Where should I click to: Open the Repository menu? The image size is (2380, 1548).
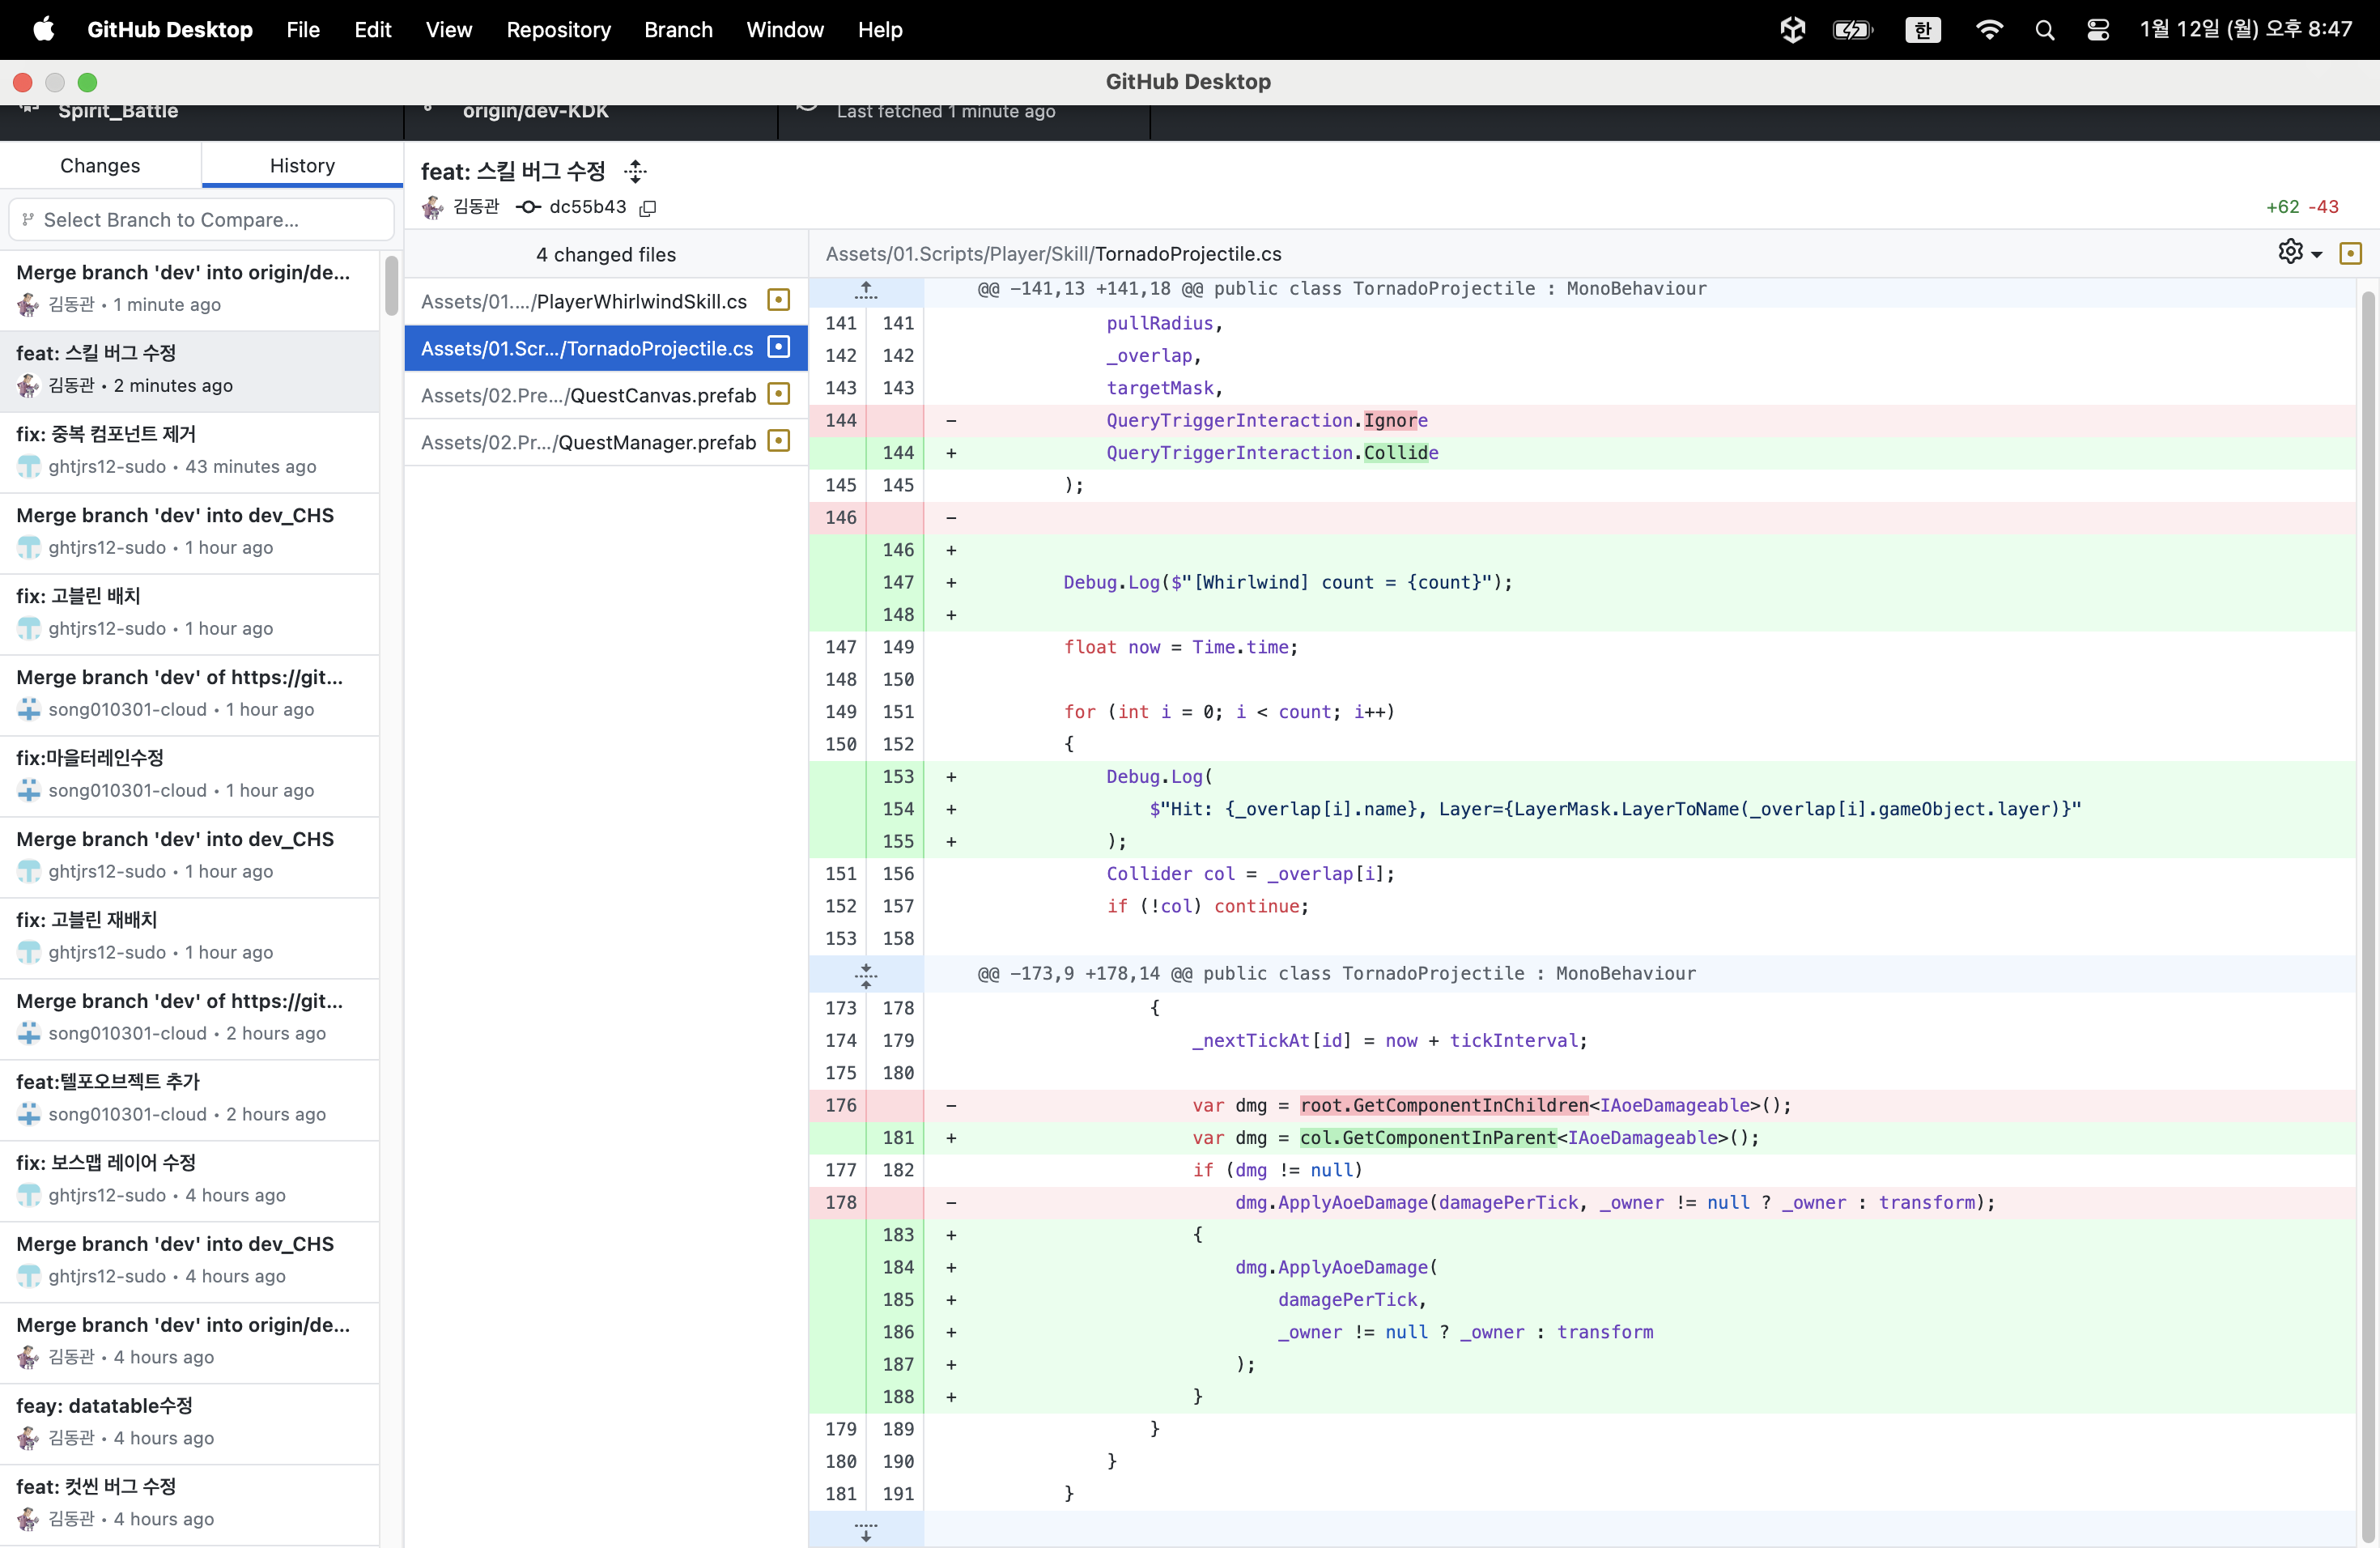pos(558,30)
